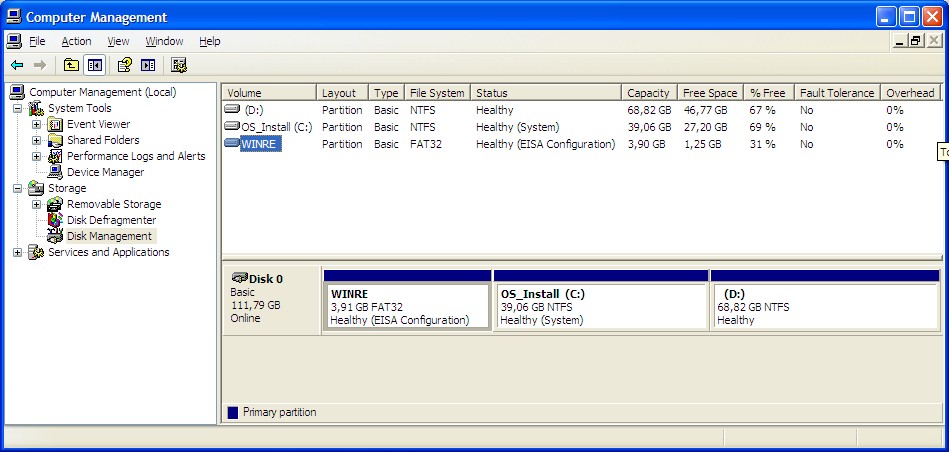Click the Forward arrow toolbar icon
The width and height of the screenshot is (949, 452).
[x=40, y=65]
